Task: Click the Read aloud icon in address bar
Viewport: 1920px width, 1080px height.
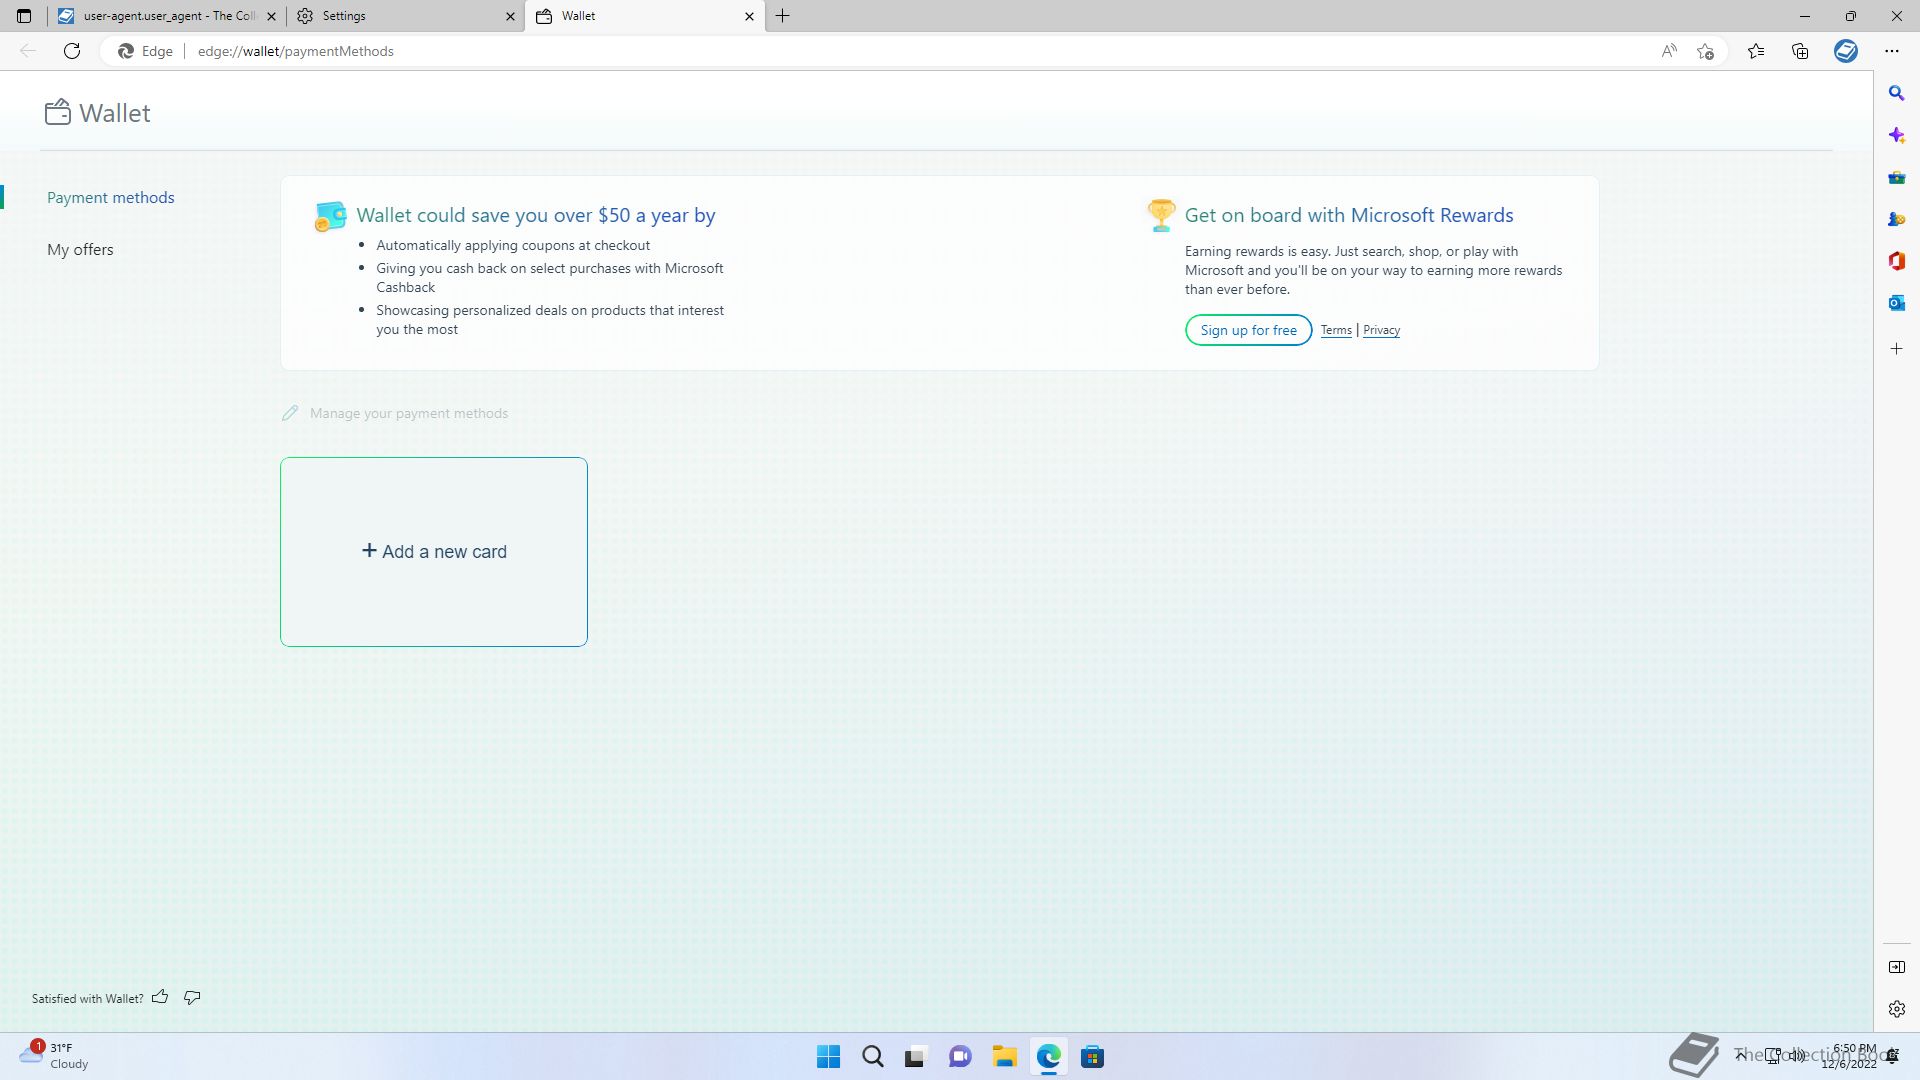Action: pos(1669,51)
